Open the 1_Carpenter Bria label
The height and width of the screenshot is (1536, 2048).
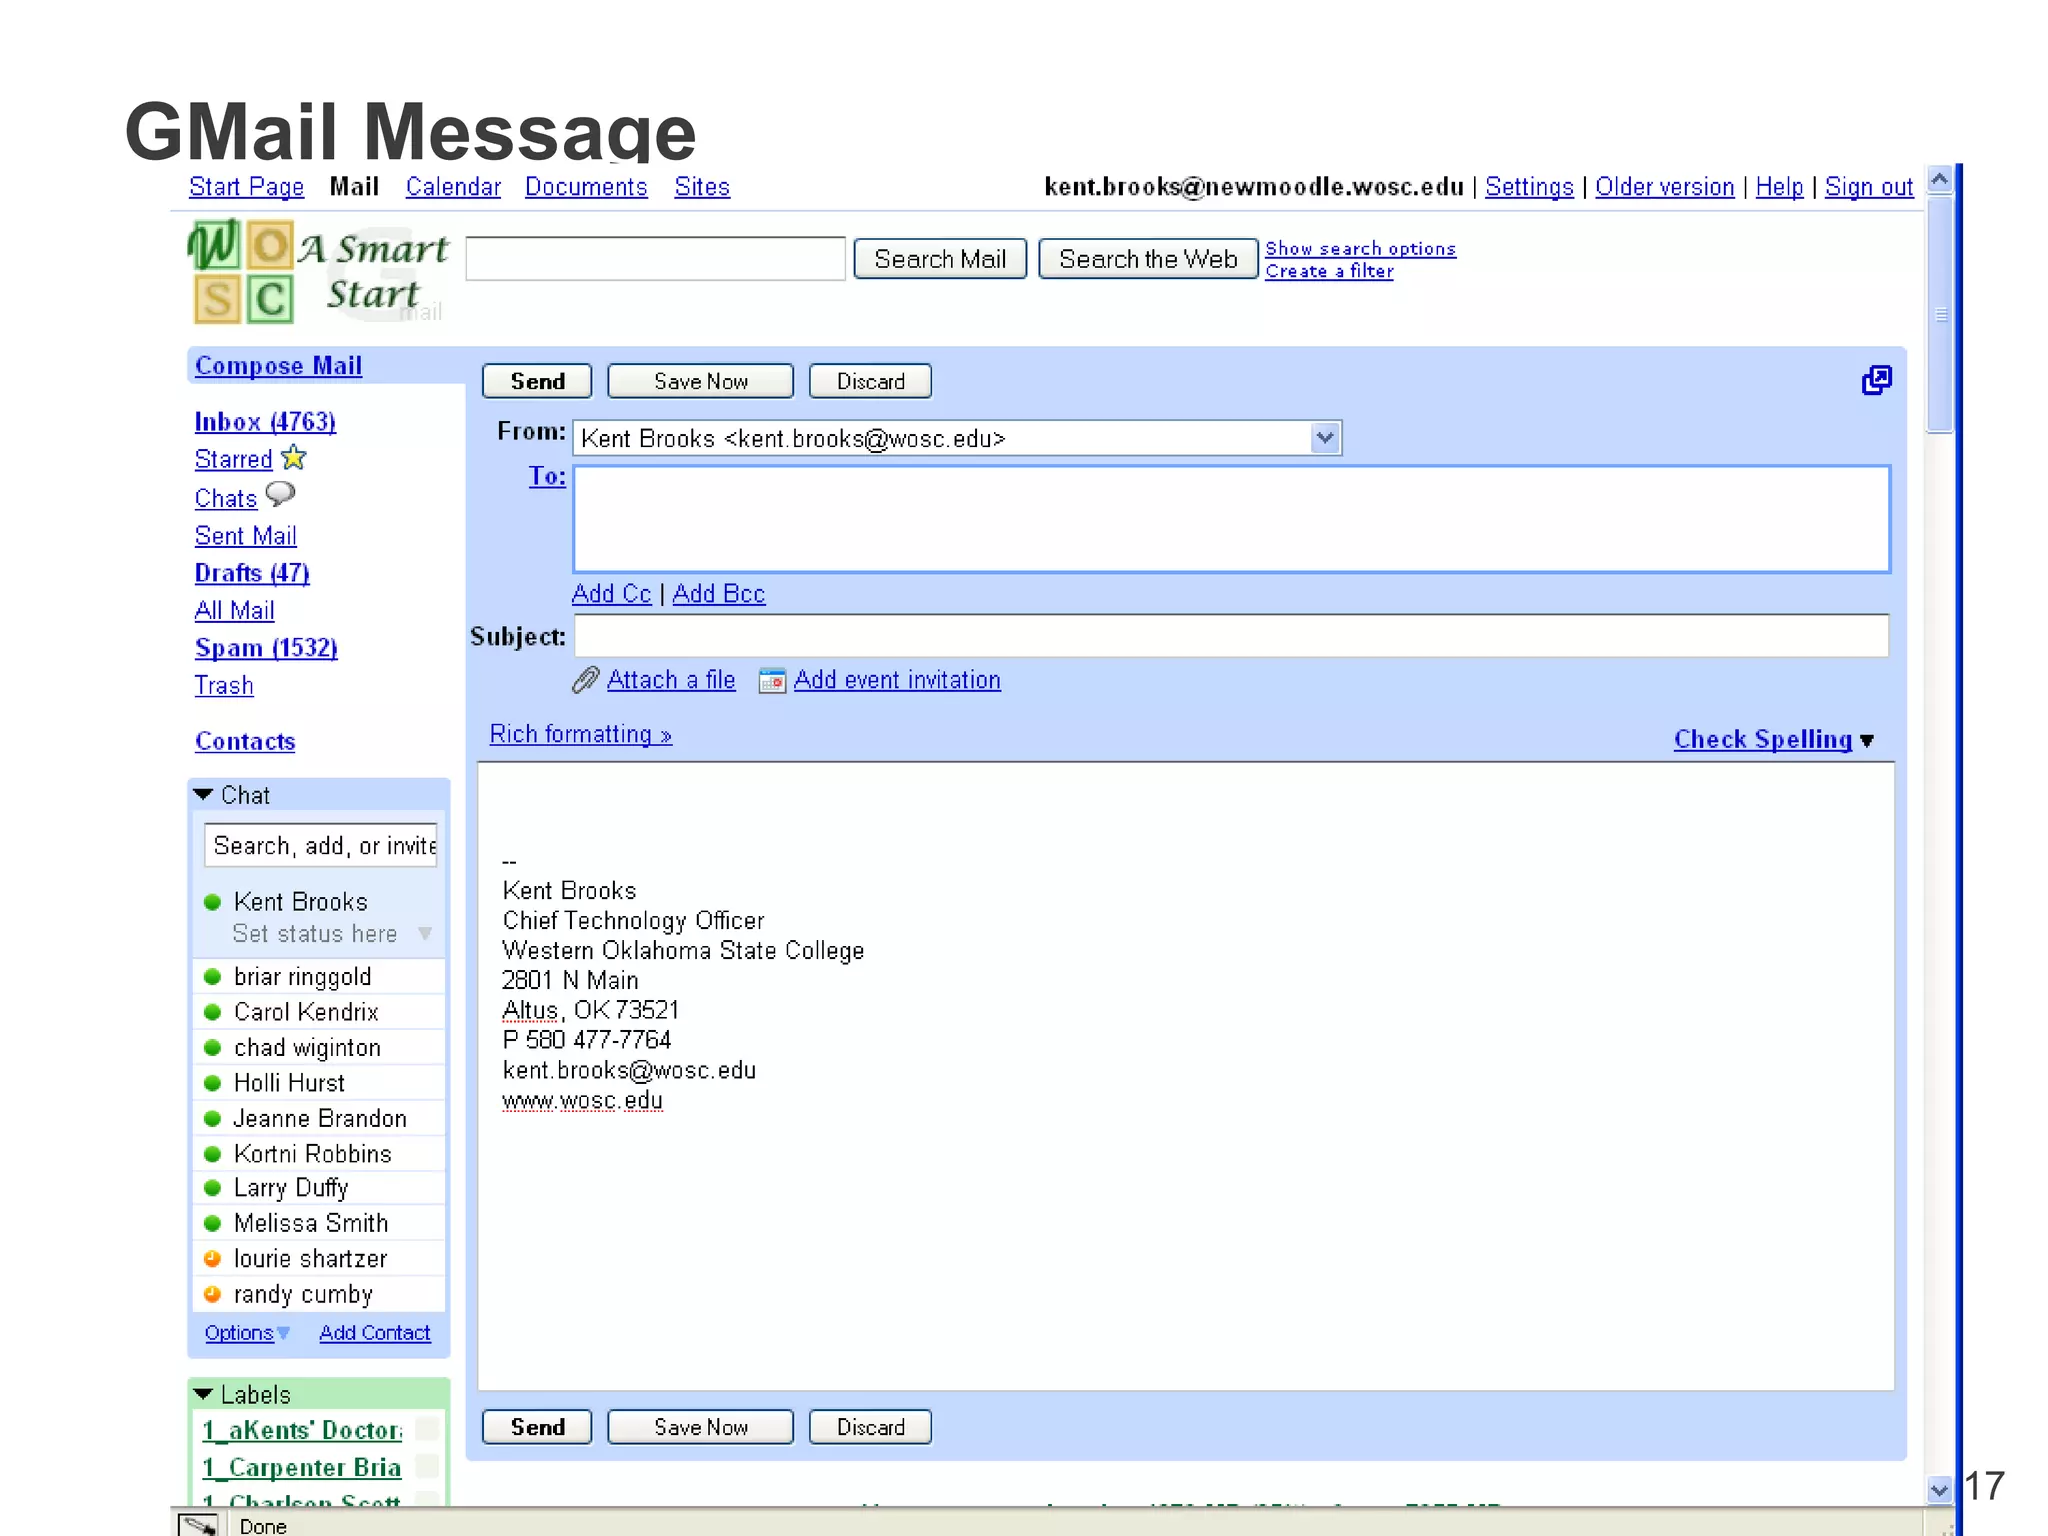point(302,1467)
